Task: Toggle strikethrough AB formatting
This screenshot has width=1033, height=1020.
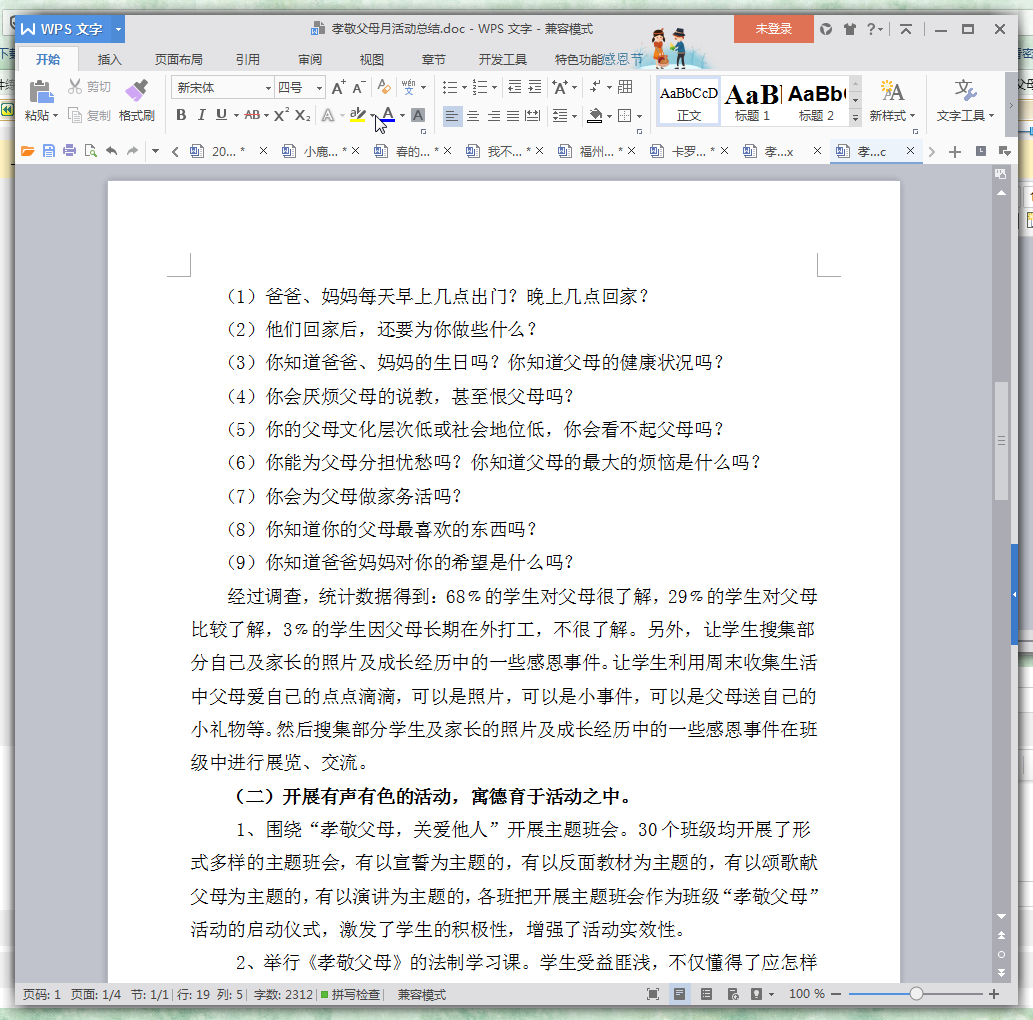Action: pos(252,115)
